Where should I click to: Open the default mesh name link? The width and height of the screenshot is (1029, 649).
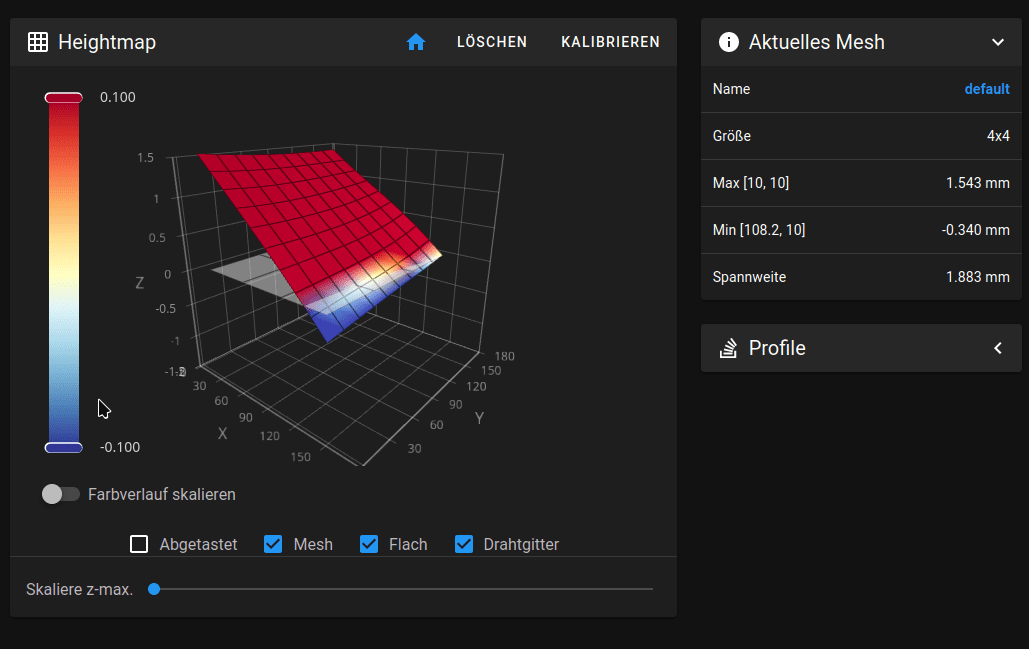986,89
